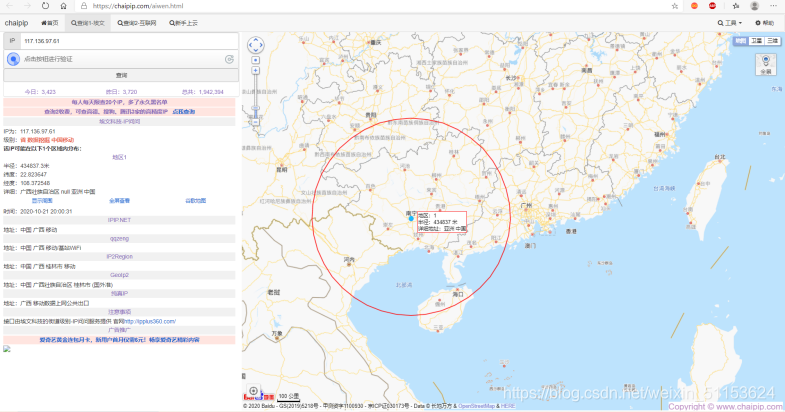The height and width of the screenshot is (412, 785).
Task: Click the orange browser extension icon
Action: click(x=694, y=6)
